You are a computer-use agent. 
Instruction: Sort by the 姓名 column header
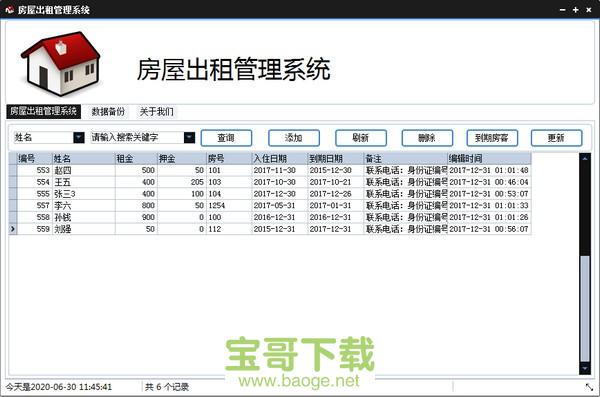83,158
